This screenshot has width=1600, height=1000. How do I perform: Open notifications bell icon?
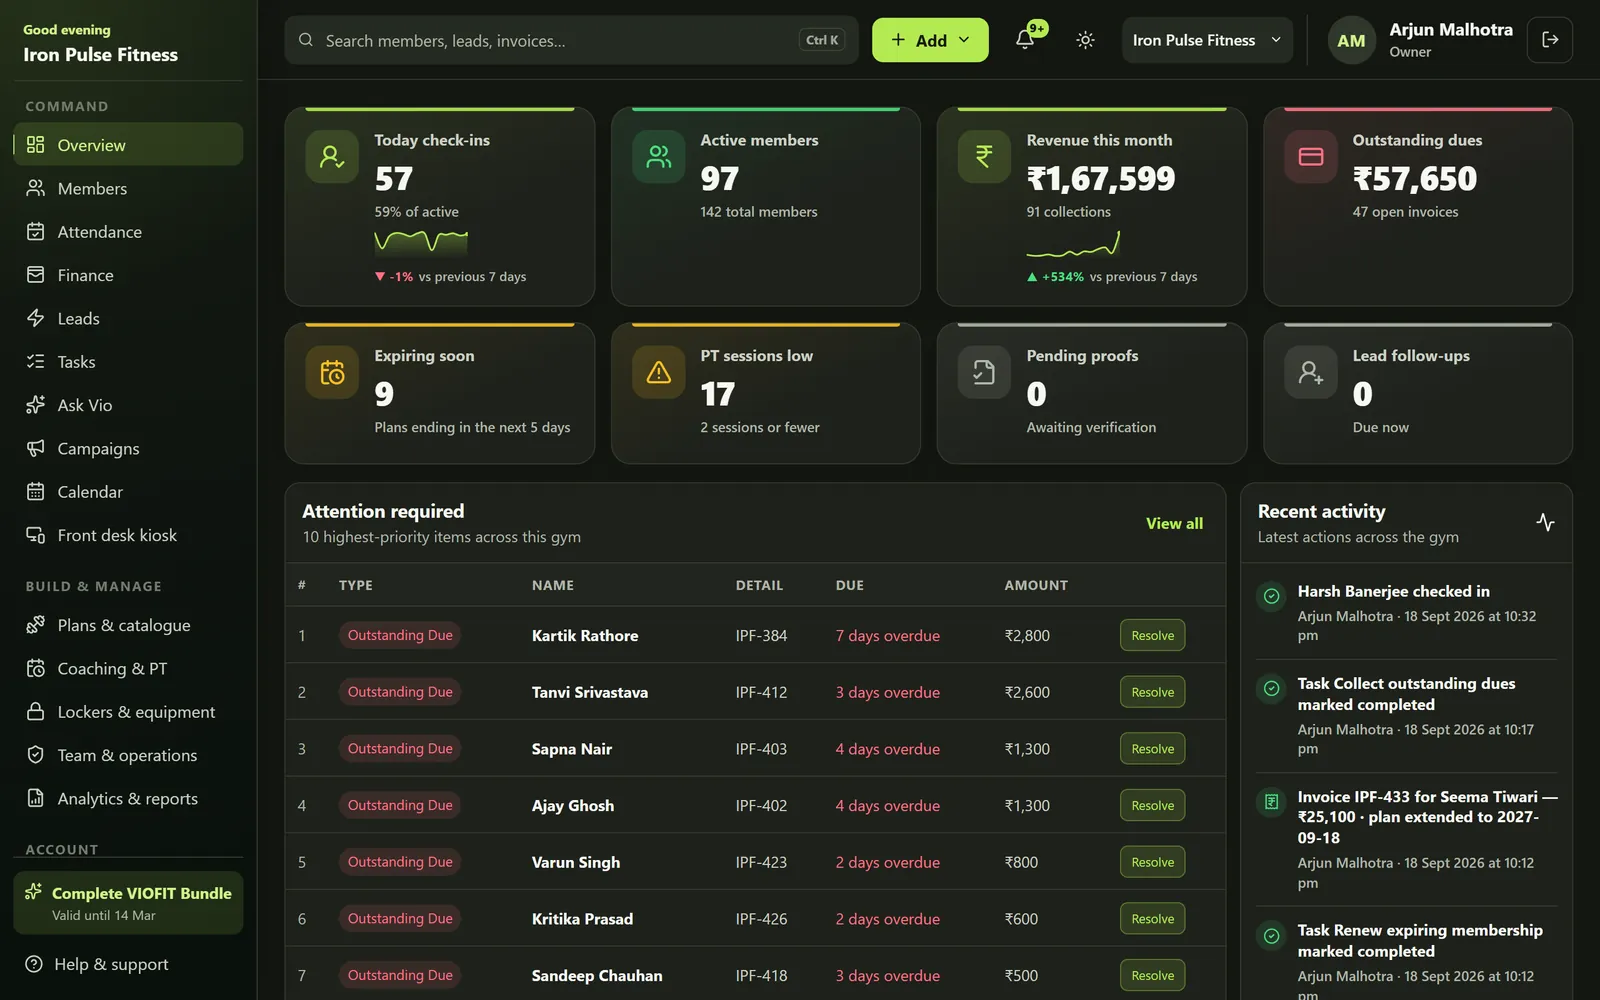(x=1025, y=40)
